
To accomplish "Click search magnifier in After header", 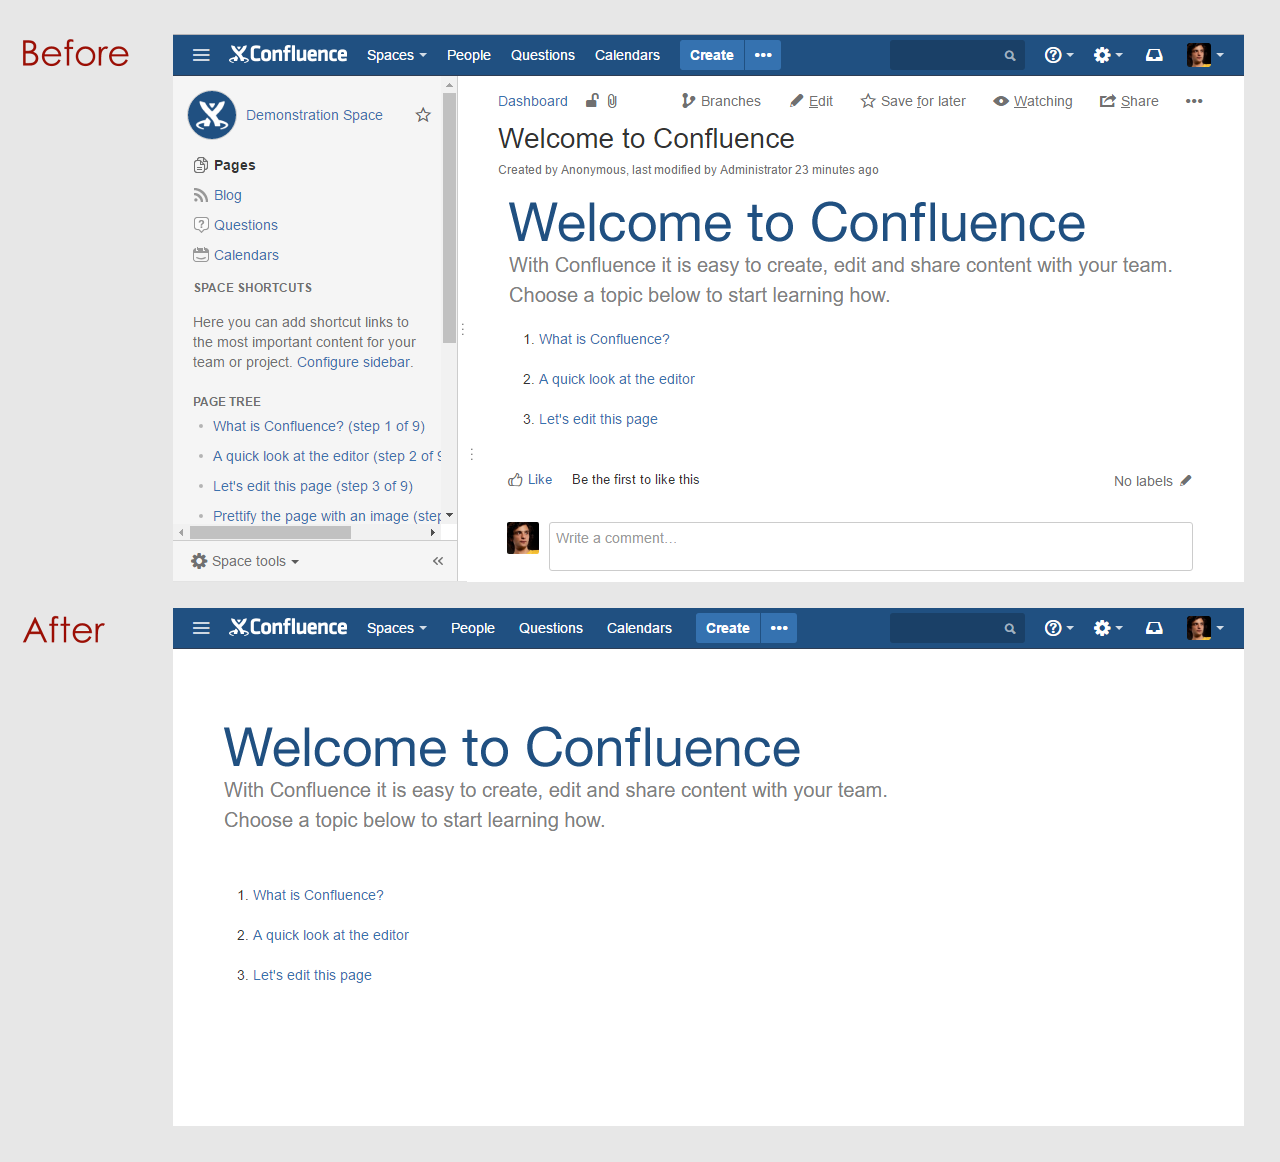I will [1010, 629].
